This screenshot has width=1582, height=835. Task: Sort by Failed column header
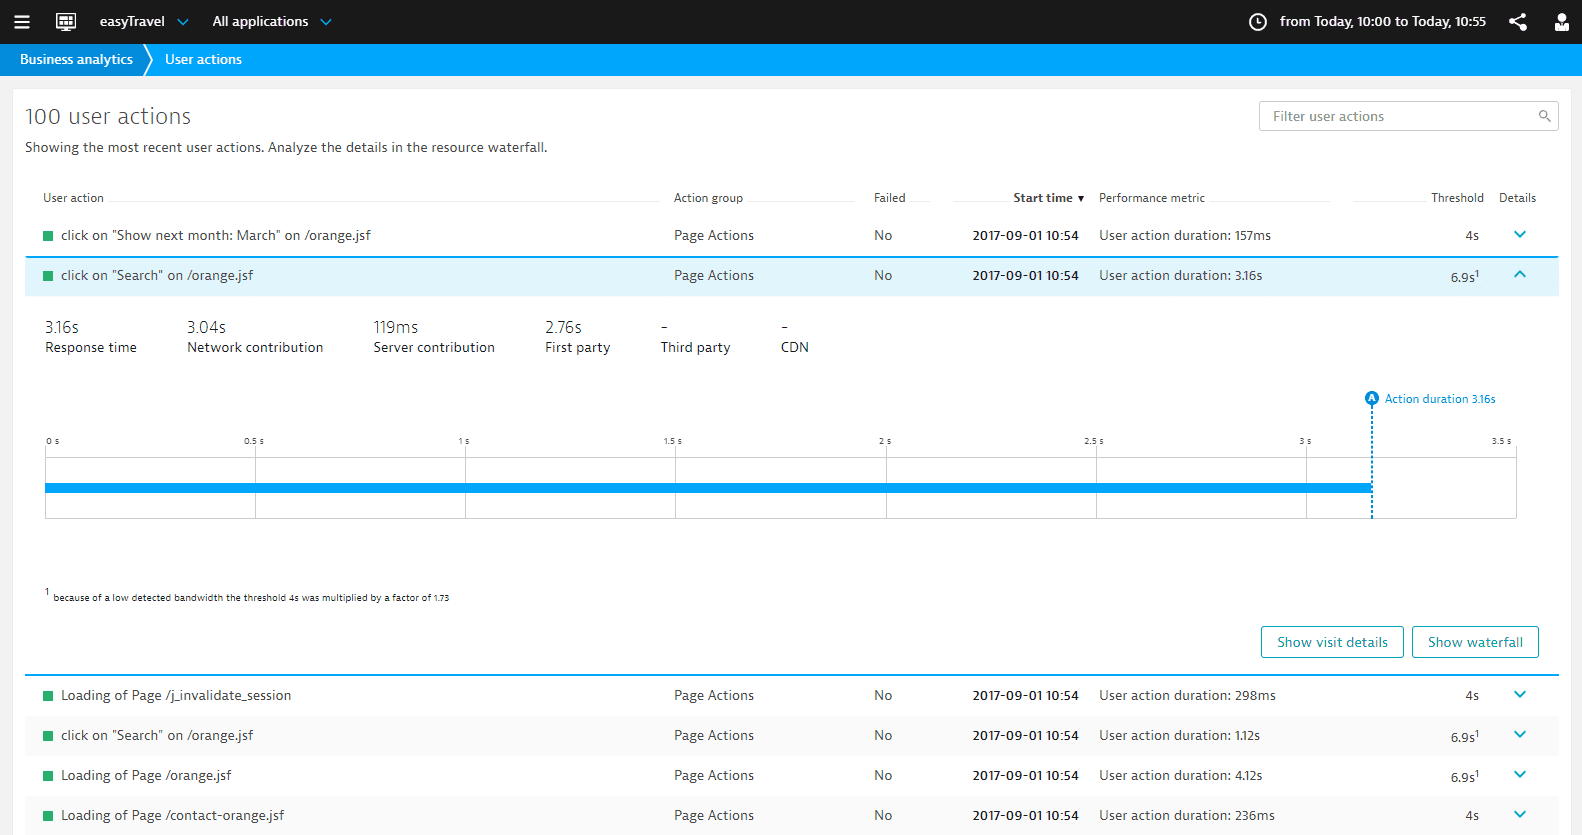tap(889, 198)
